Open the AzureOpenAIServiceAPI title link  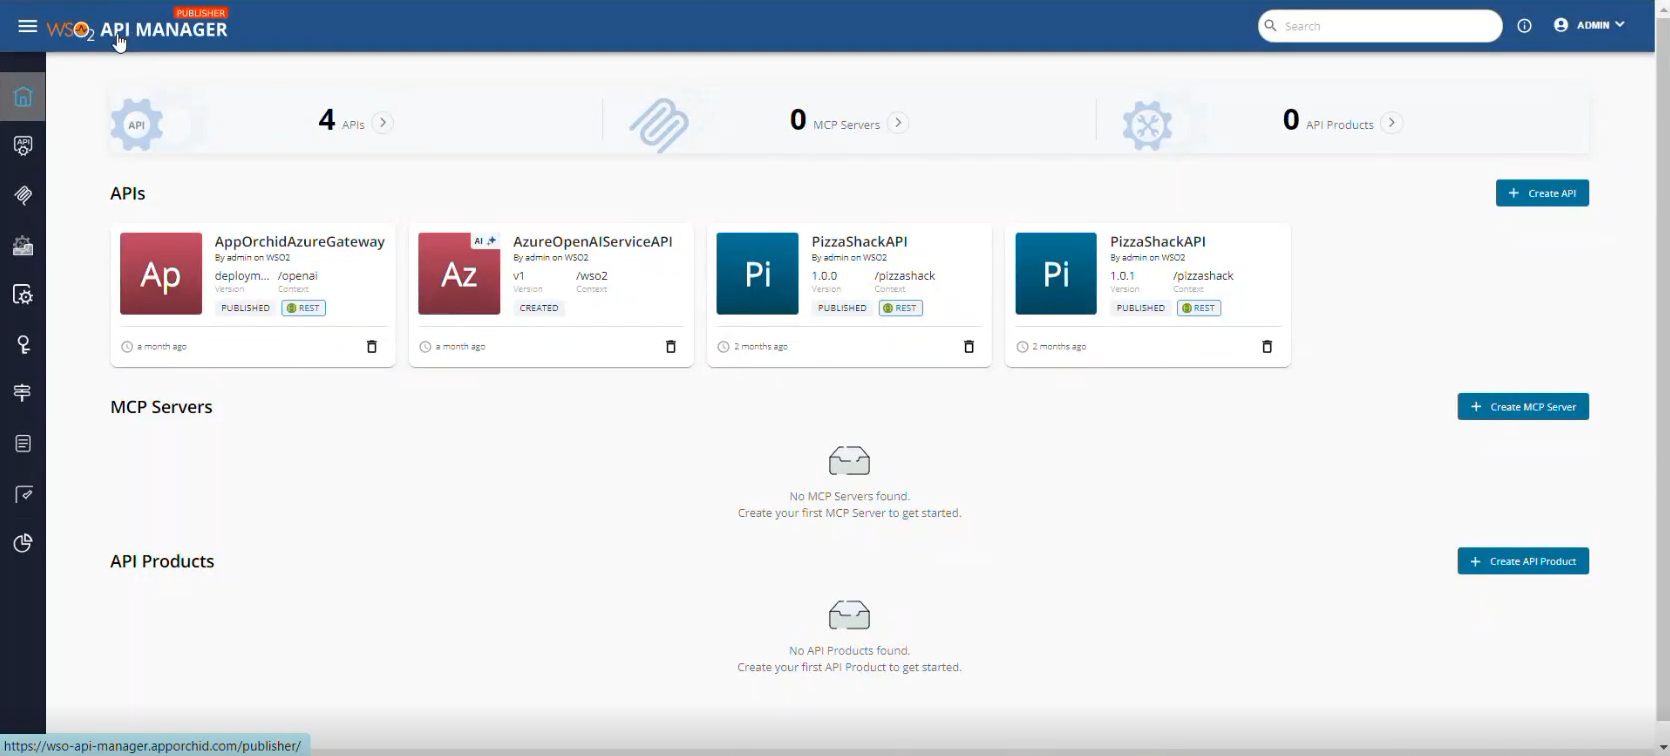(593, 241)
